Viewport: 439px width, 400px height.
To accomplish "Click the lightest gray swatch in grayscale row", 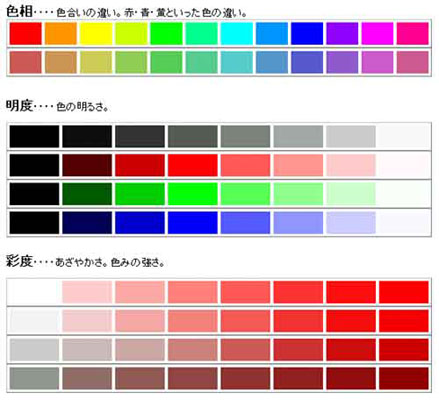I will 404,136.
